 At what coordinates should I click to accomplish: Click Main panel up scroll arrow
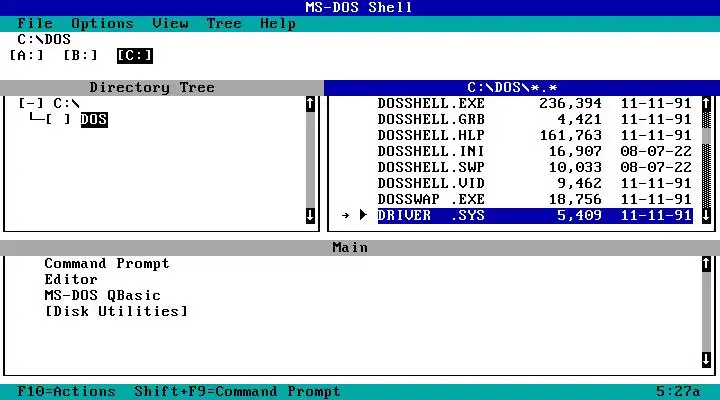click(706, 264)
